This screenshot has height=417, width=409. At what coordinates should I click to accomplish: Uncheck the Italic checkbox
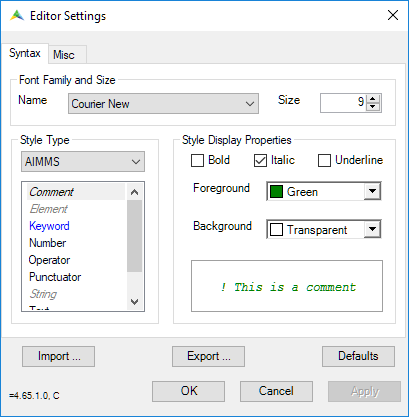260,160
